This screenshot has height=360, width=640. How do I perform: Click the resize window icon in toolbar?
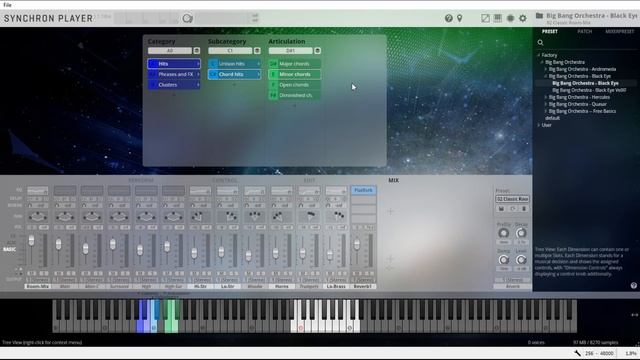click(485, 18)
